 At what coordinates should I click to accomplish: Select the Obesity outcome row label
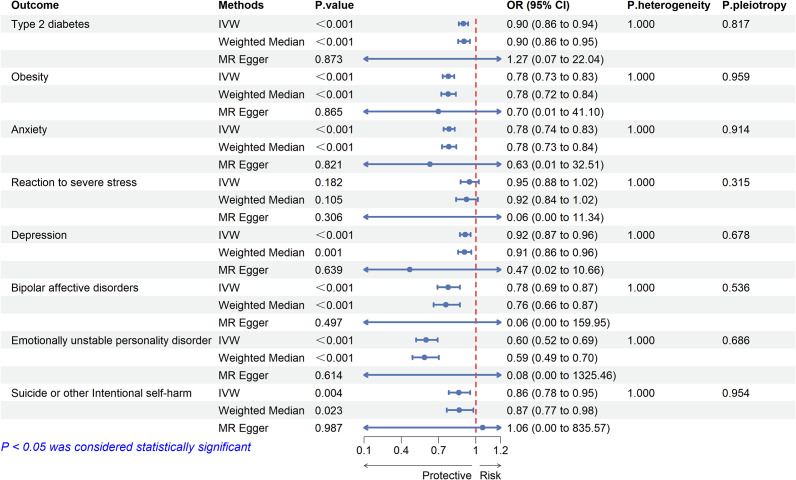click(x=30, y=77)
